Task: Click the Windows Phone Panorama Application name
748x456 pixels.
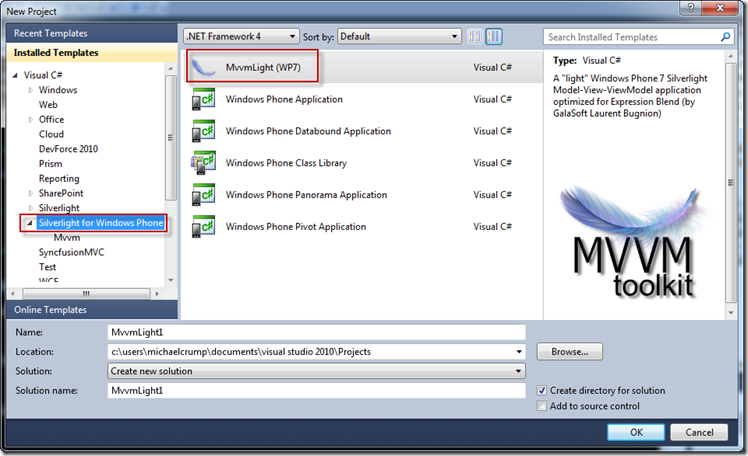Action: [x=306, y=195]
